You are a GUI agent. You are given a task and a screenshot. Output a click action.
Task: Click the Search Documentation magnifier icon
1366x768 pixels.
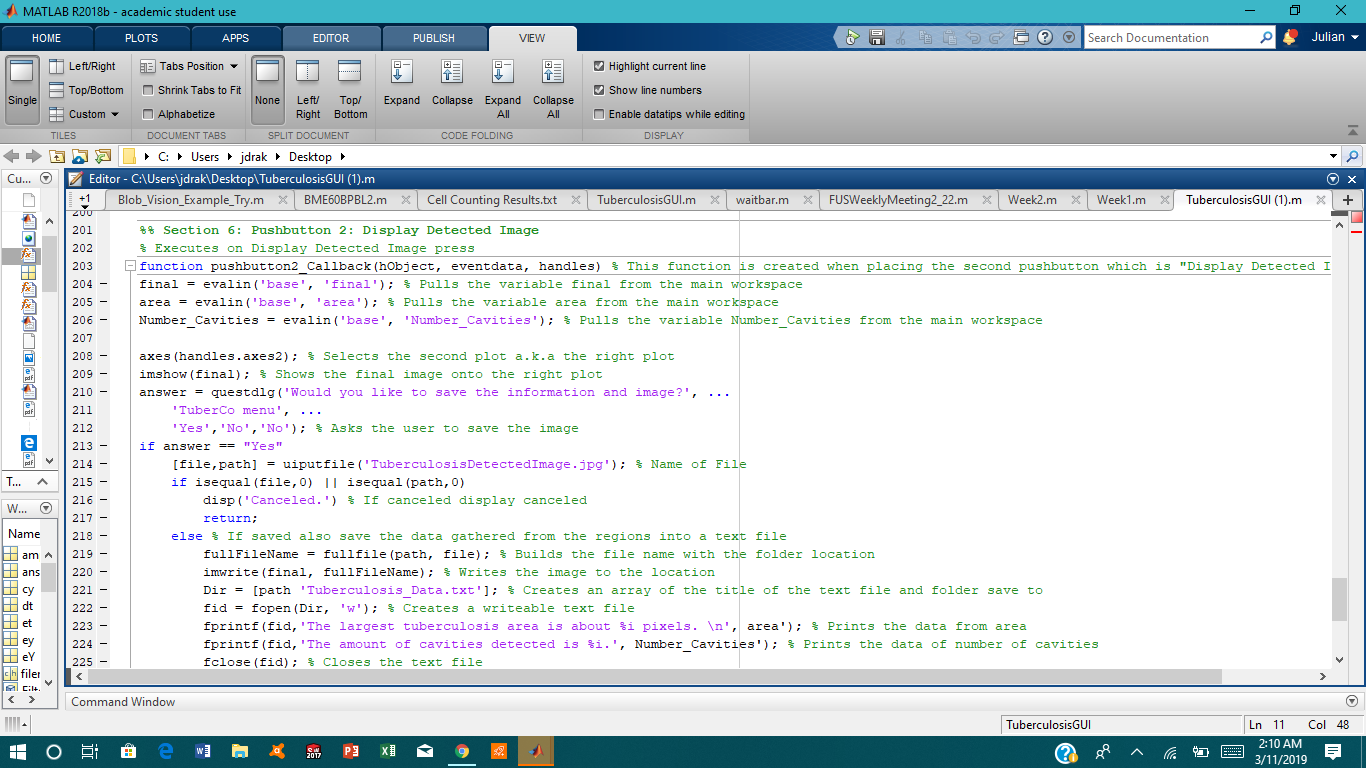point(1266,37)
